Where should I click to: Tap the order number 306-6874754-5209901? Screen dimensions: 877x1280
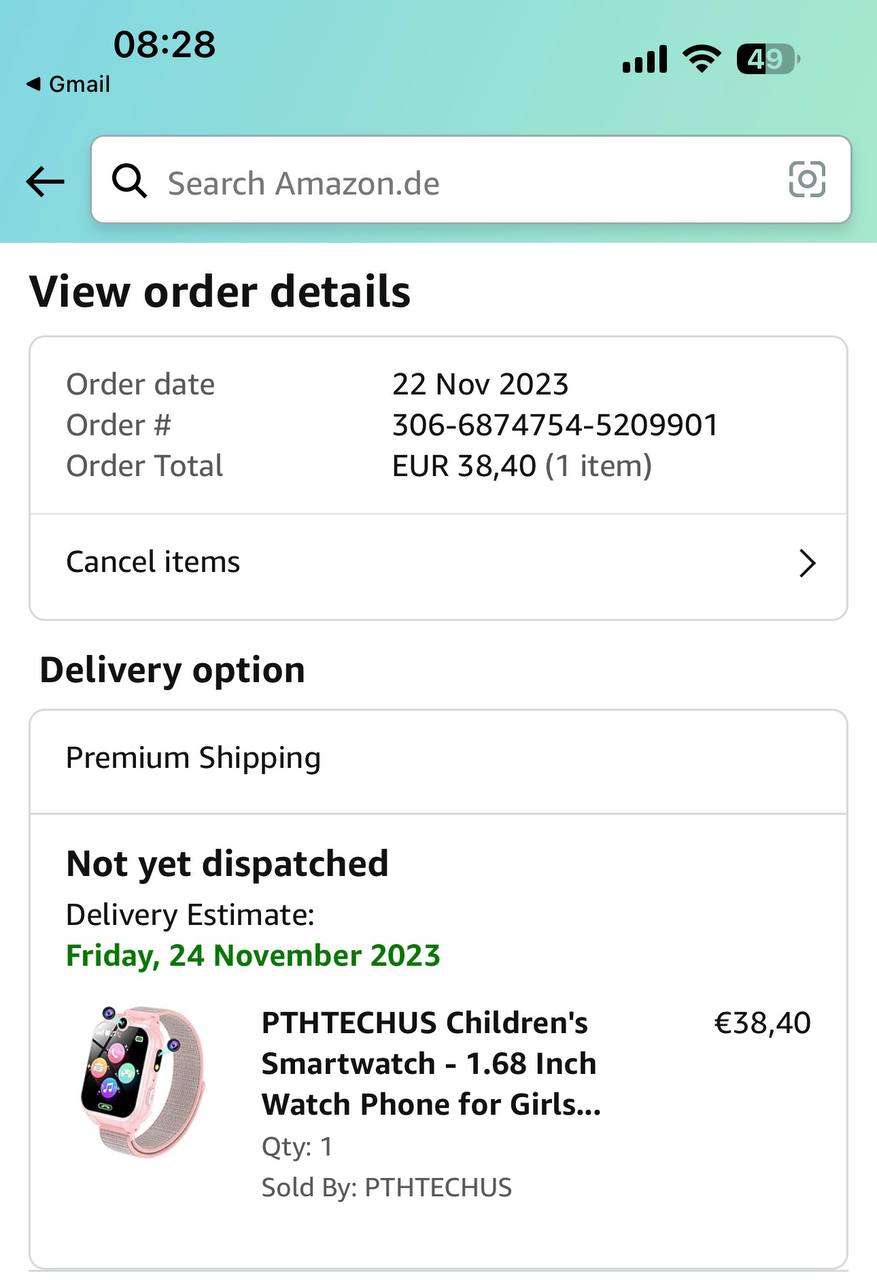[x=555, y=425]
